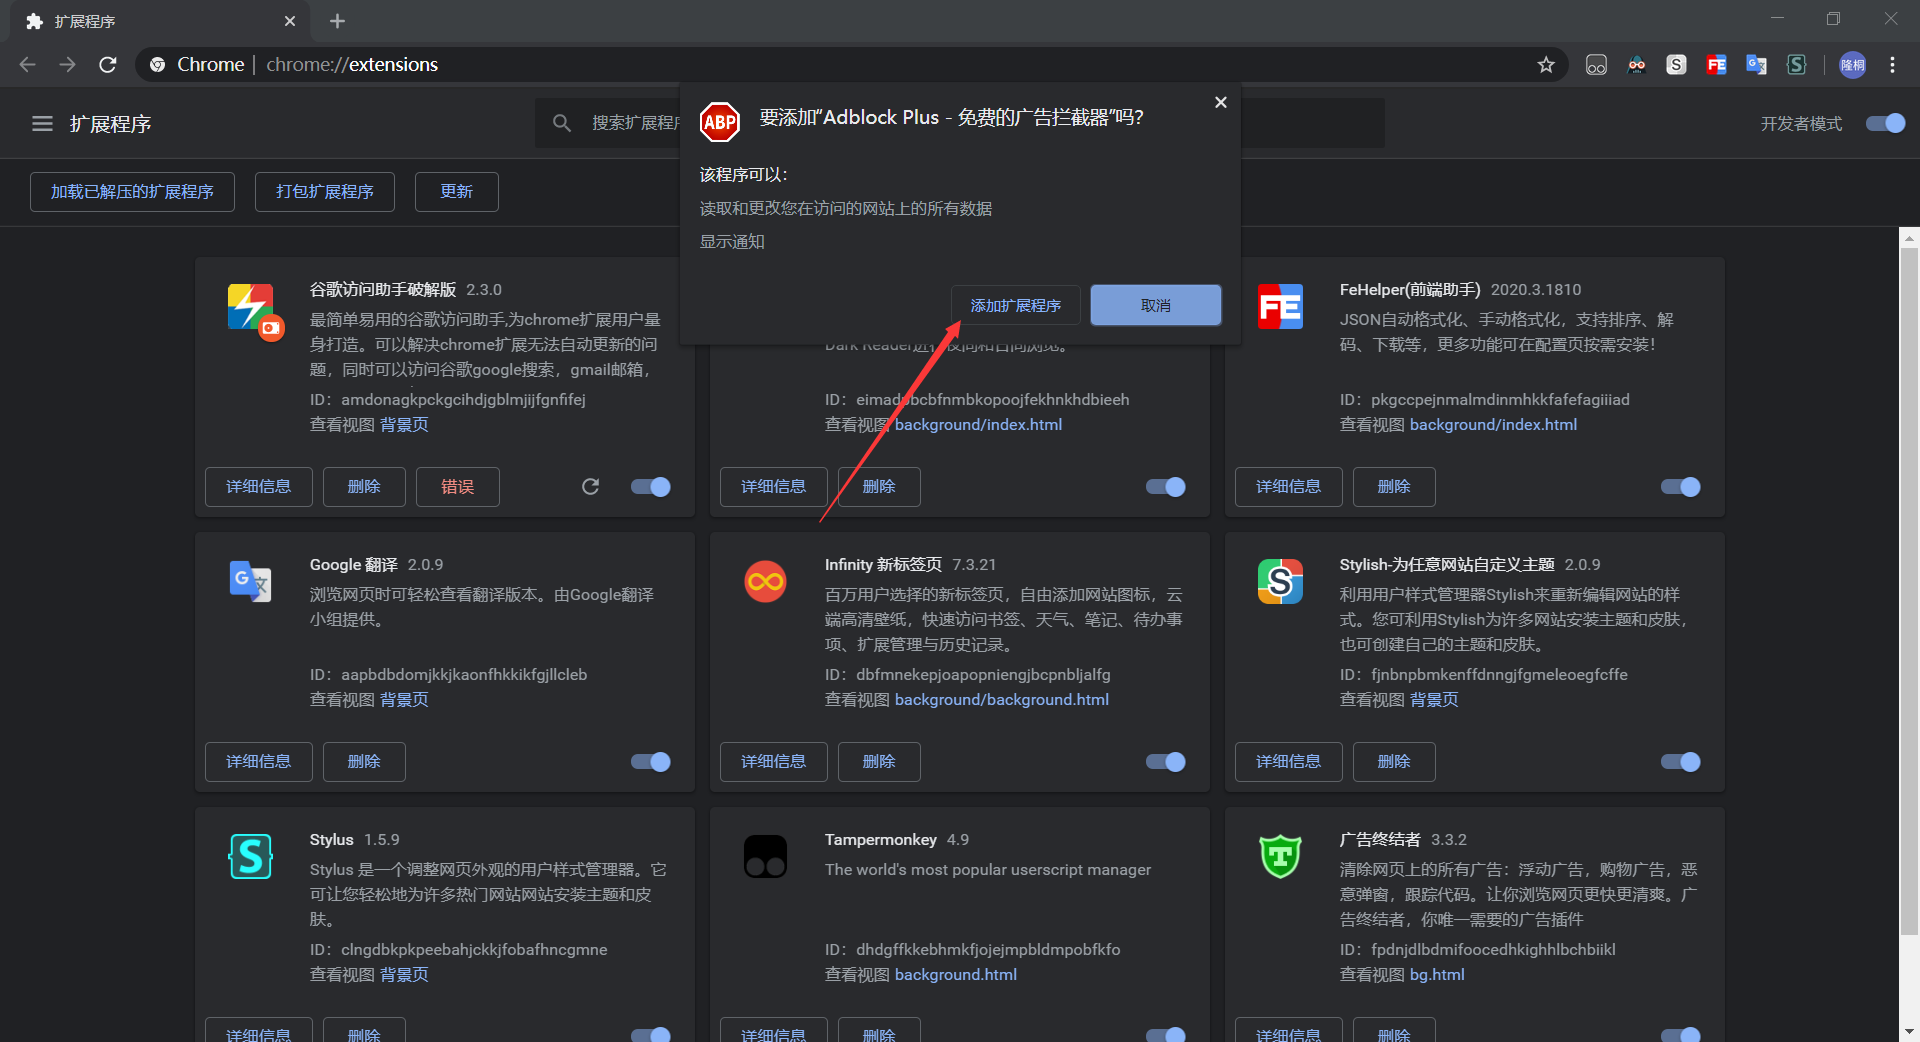Open Stylus toolbar extension icon
Image resolution: width=1920 pixels, height=1042 pixels.
pyautogui.click(x=1797, y=65)
